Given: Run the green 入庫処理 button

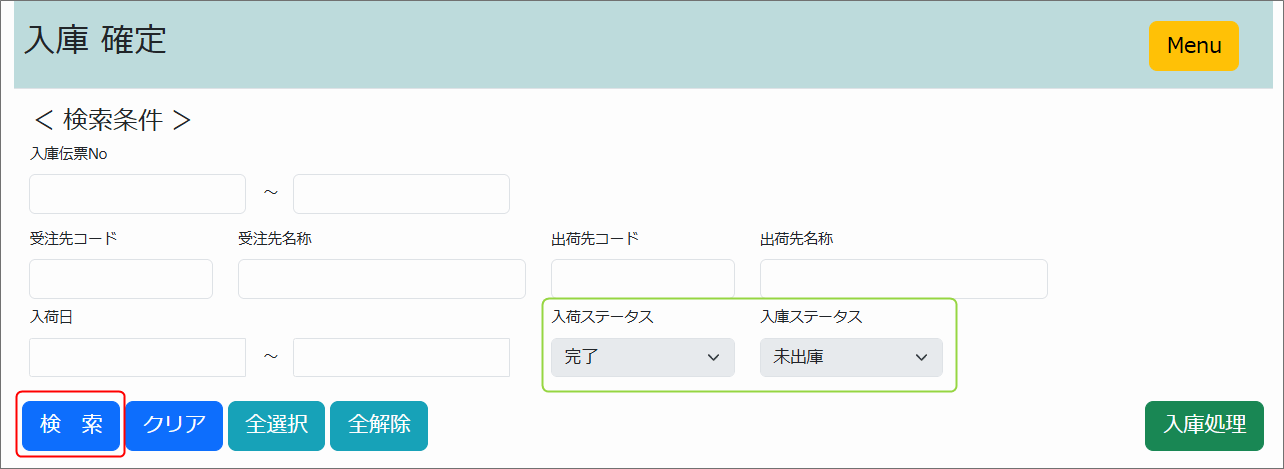Looking at the screenshot, I should [x=1204, y=425].
